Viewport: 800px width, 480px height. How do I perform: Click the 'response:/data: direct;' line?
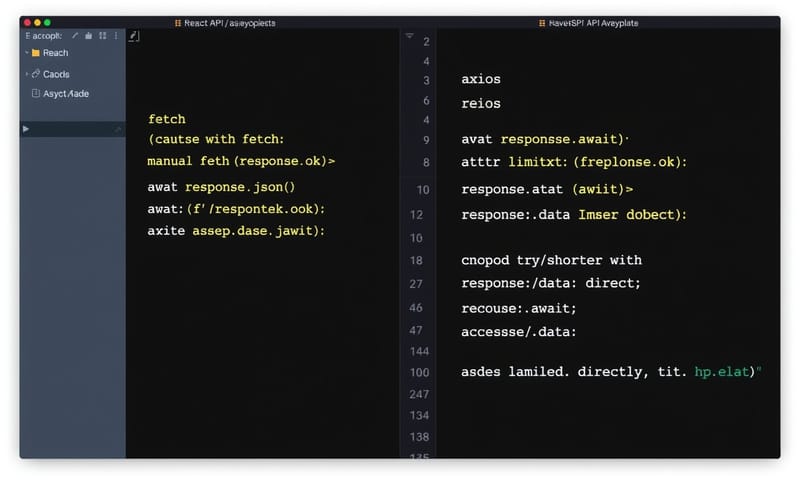coord(551,283)
